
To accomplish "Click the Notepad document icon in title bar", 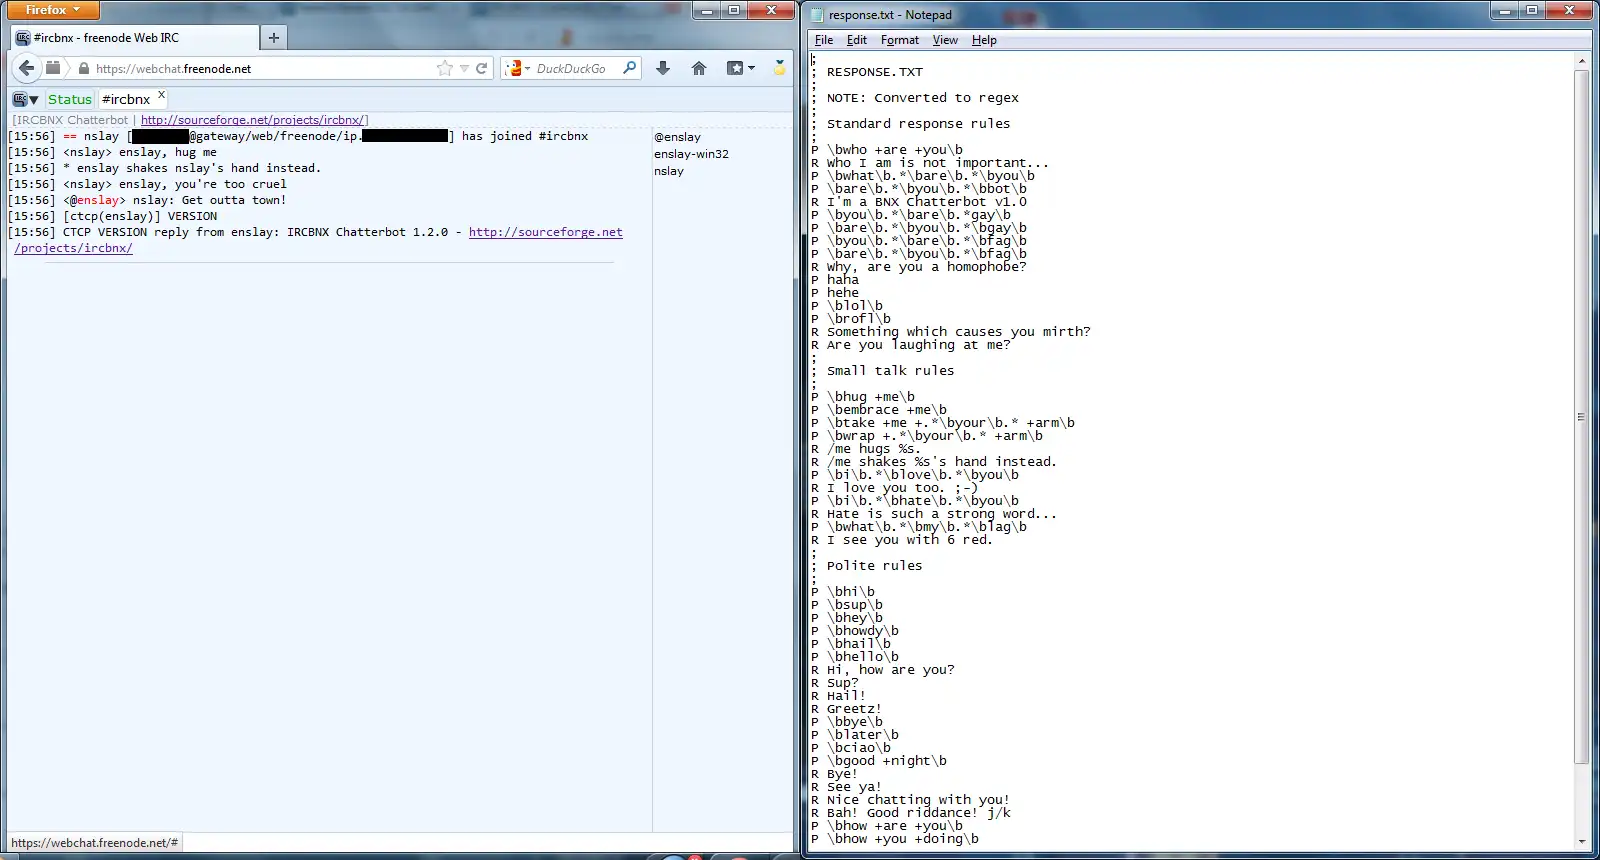I will coord(816,15).
